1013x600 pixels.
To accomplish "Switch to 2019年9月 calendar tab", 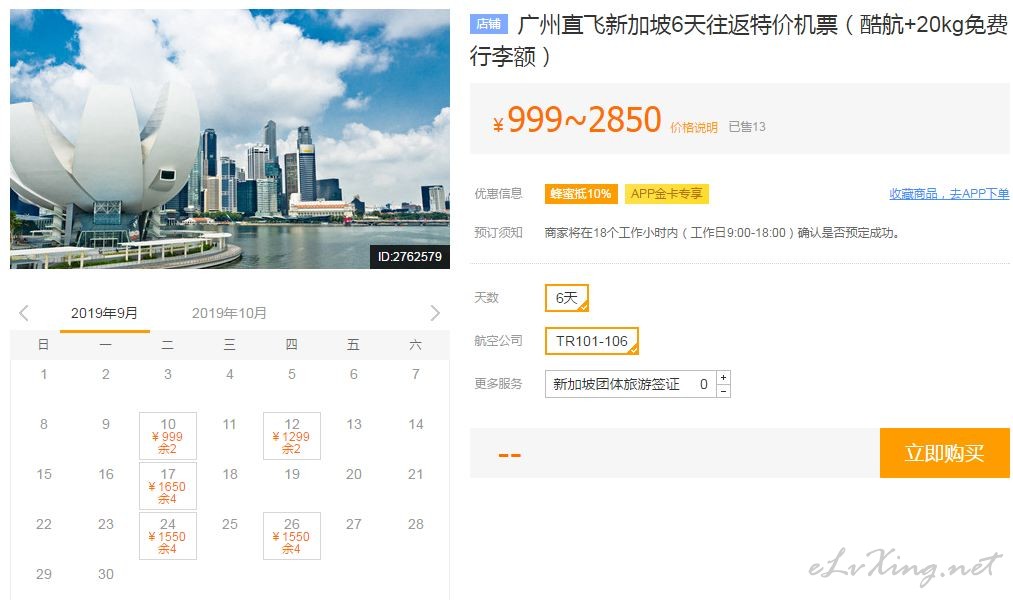I will pos(105,313).
